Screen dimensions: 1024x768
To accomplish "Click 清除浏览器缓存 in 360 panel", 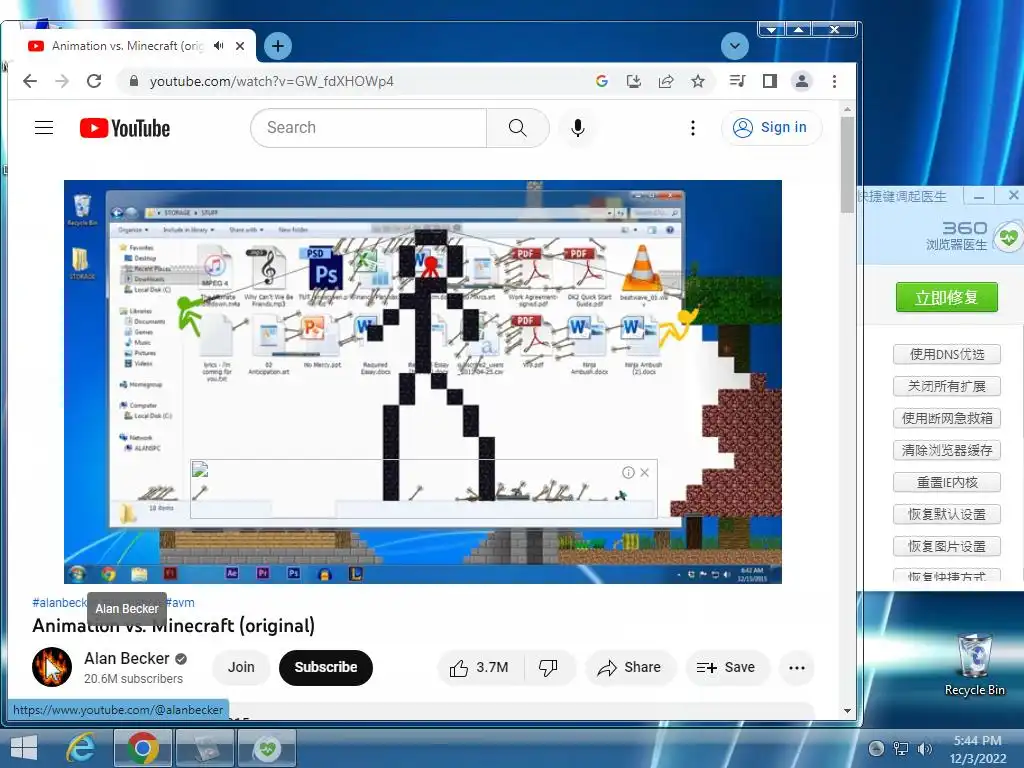I will tap(946, 450).
